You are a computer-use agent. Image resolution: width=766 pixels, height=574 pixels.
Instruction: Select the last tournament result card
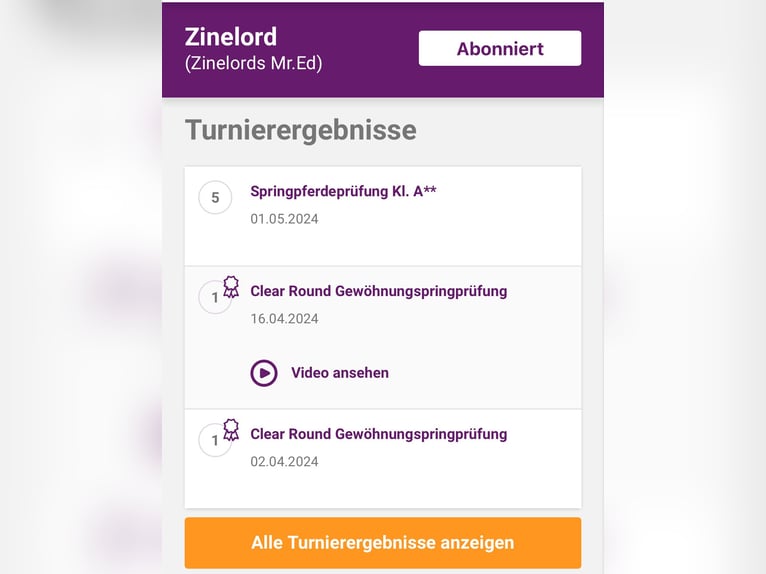pos(383,459)
